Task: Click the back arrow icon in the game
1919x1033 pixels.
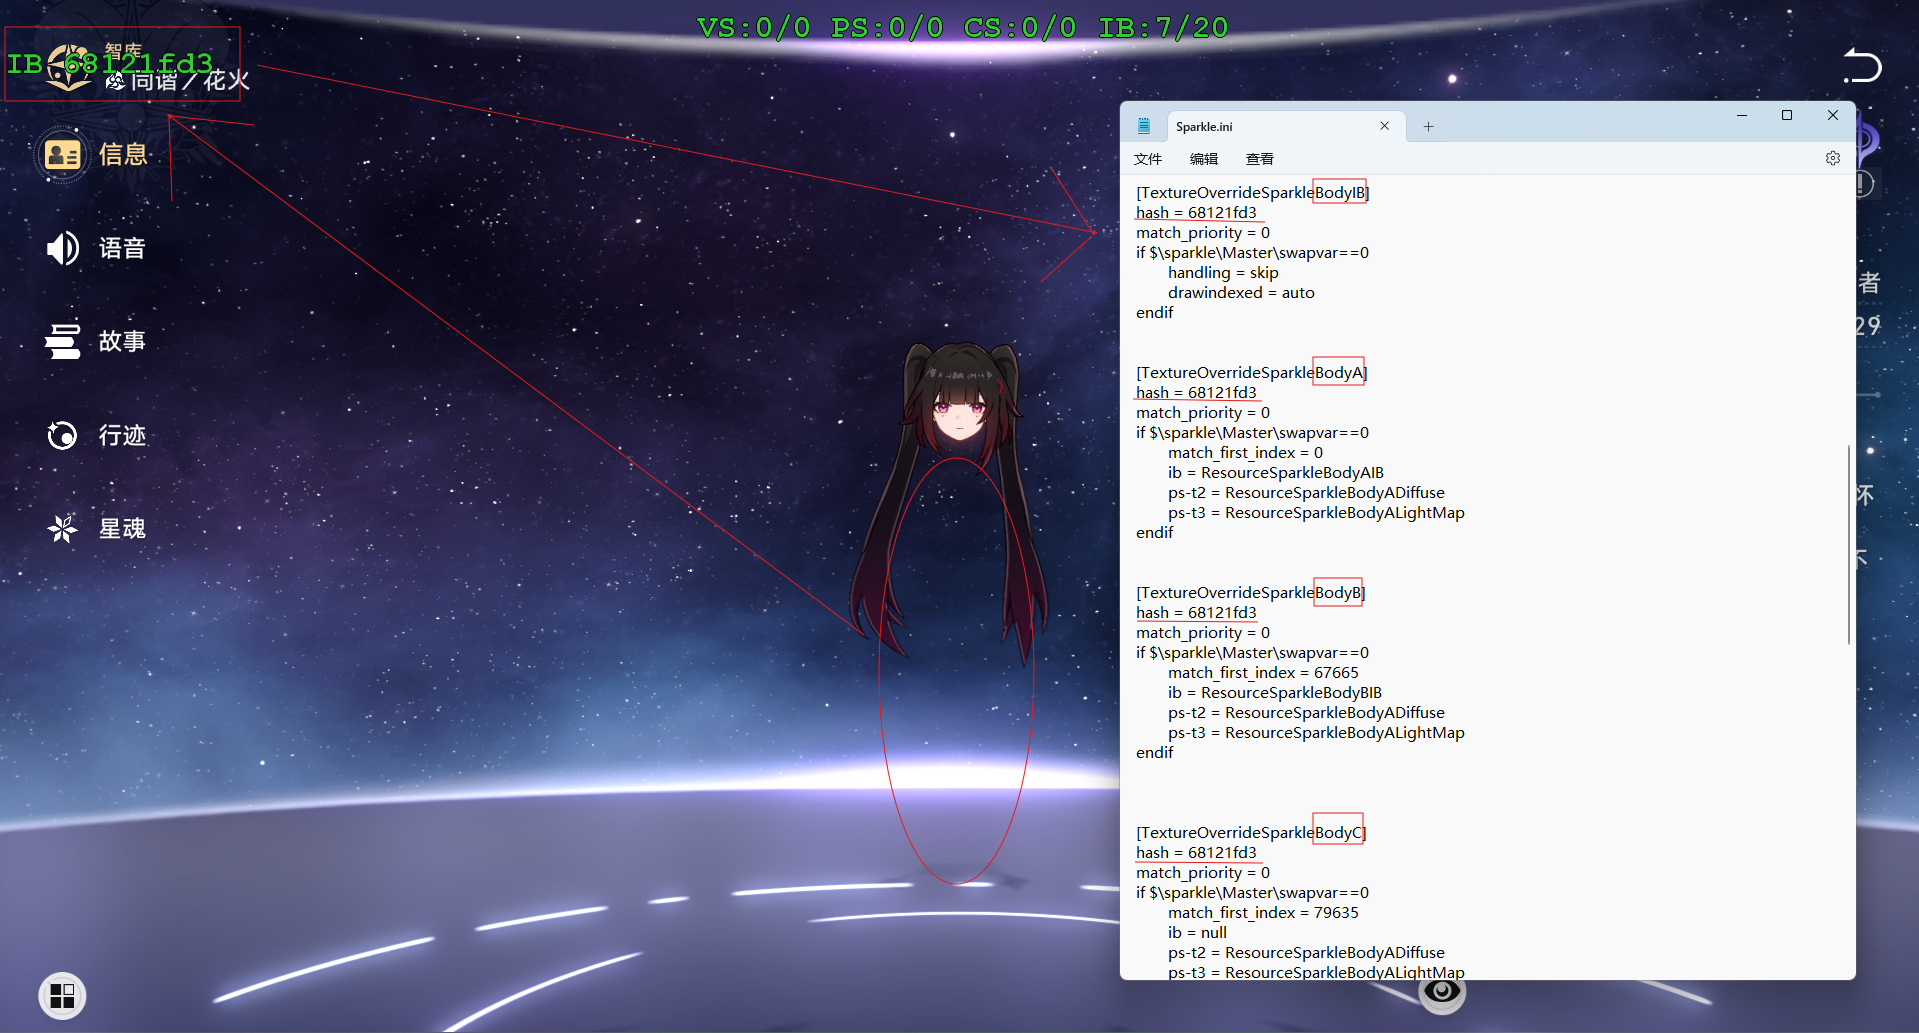Action: [1862, 66]
